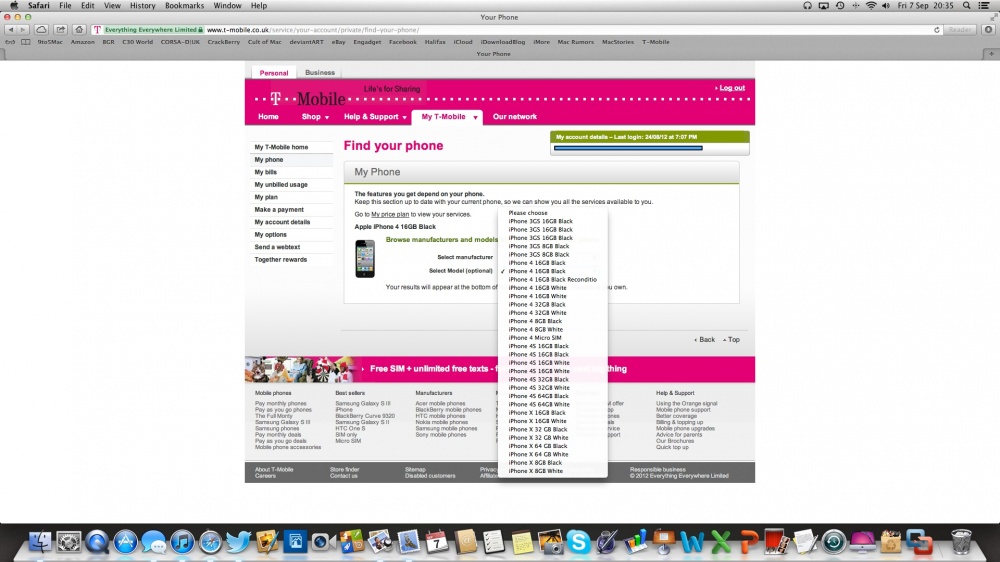Open iTunes in the dock

181,542
